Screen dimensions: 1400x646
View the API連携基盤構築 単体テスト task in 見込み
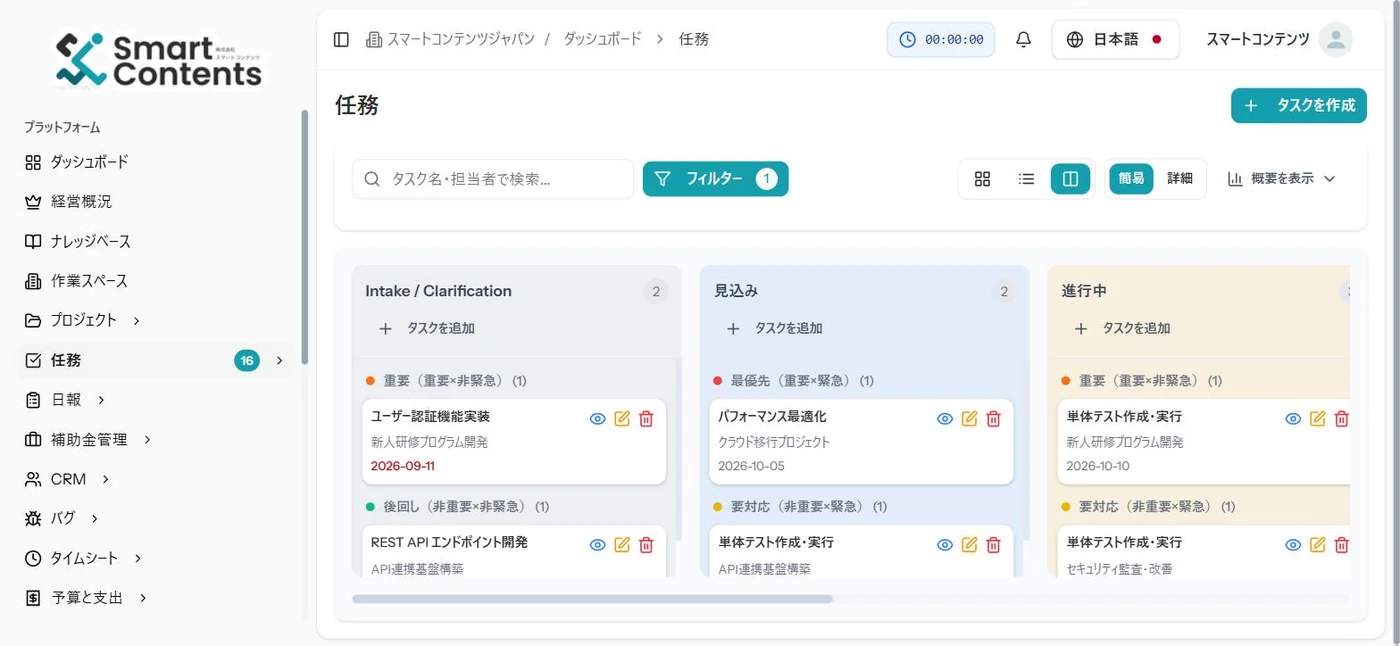(945, 545)
